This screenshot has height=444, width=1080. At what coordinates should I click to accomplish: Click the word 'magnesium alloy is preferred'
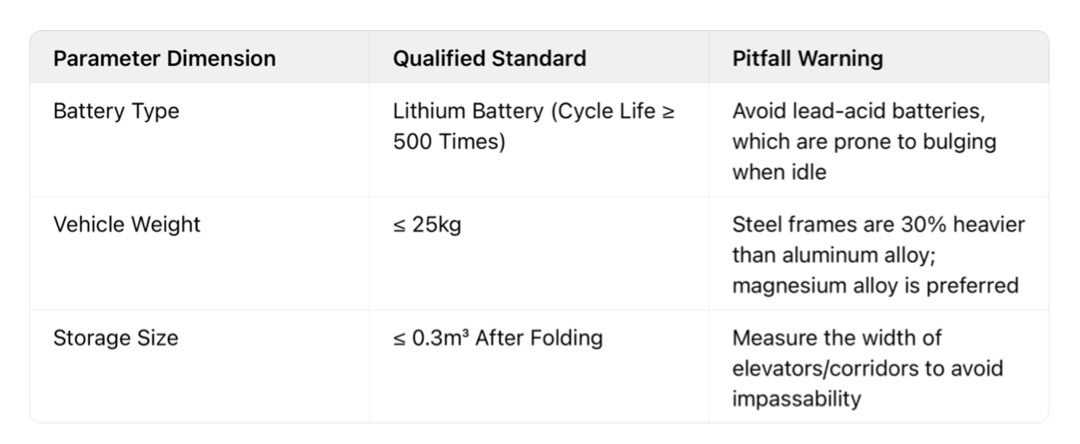coord(875,286)
